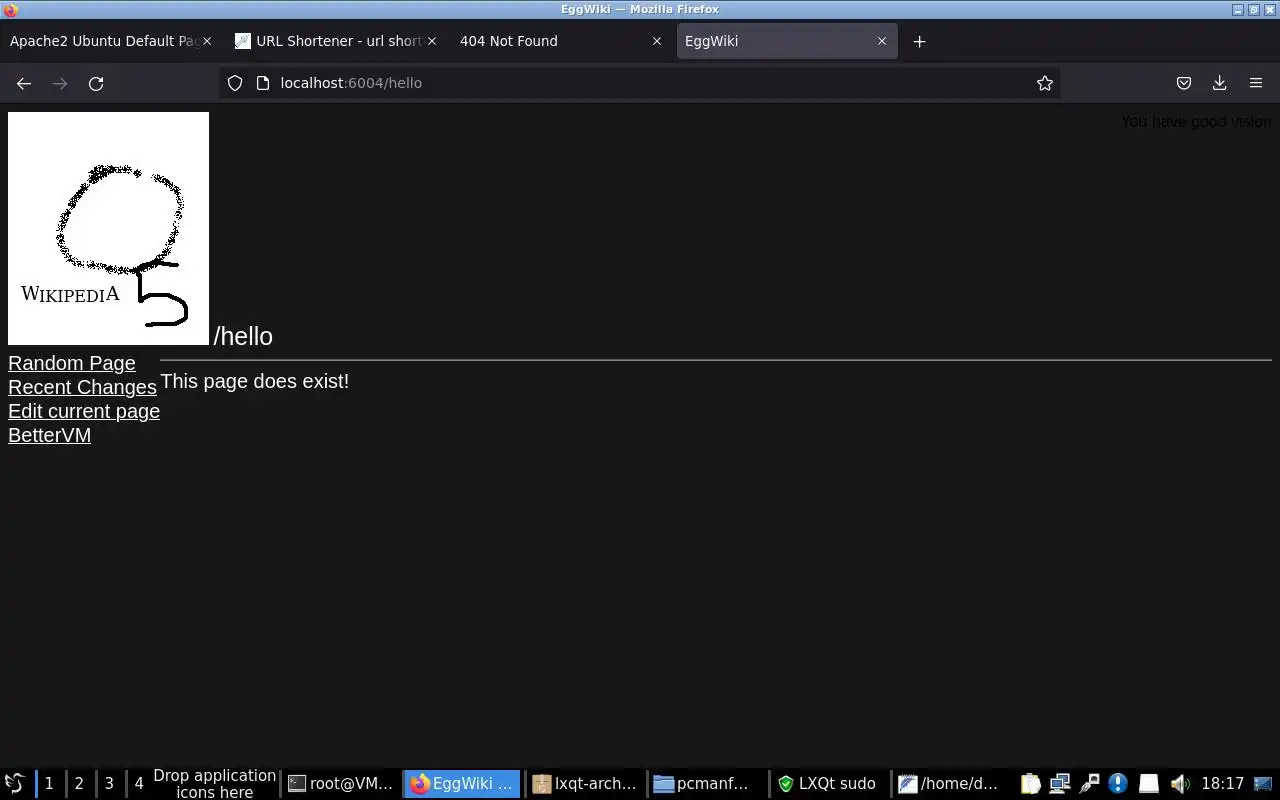This screenshot has height=800, width=1280.
Task: Minimize the Firefox window
Action: [x=1238, y=9]
